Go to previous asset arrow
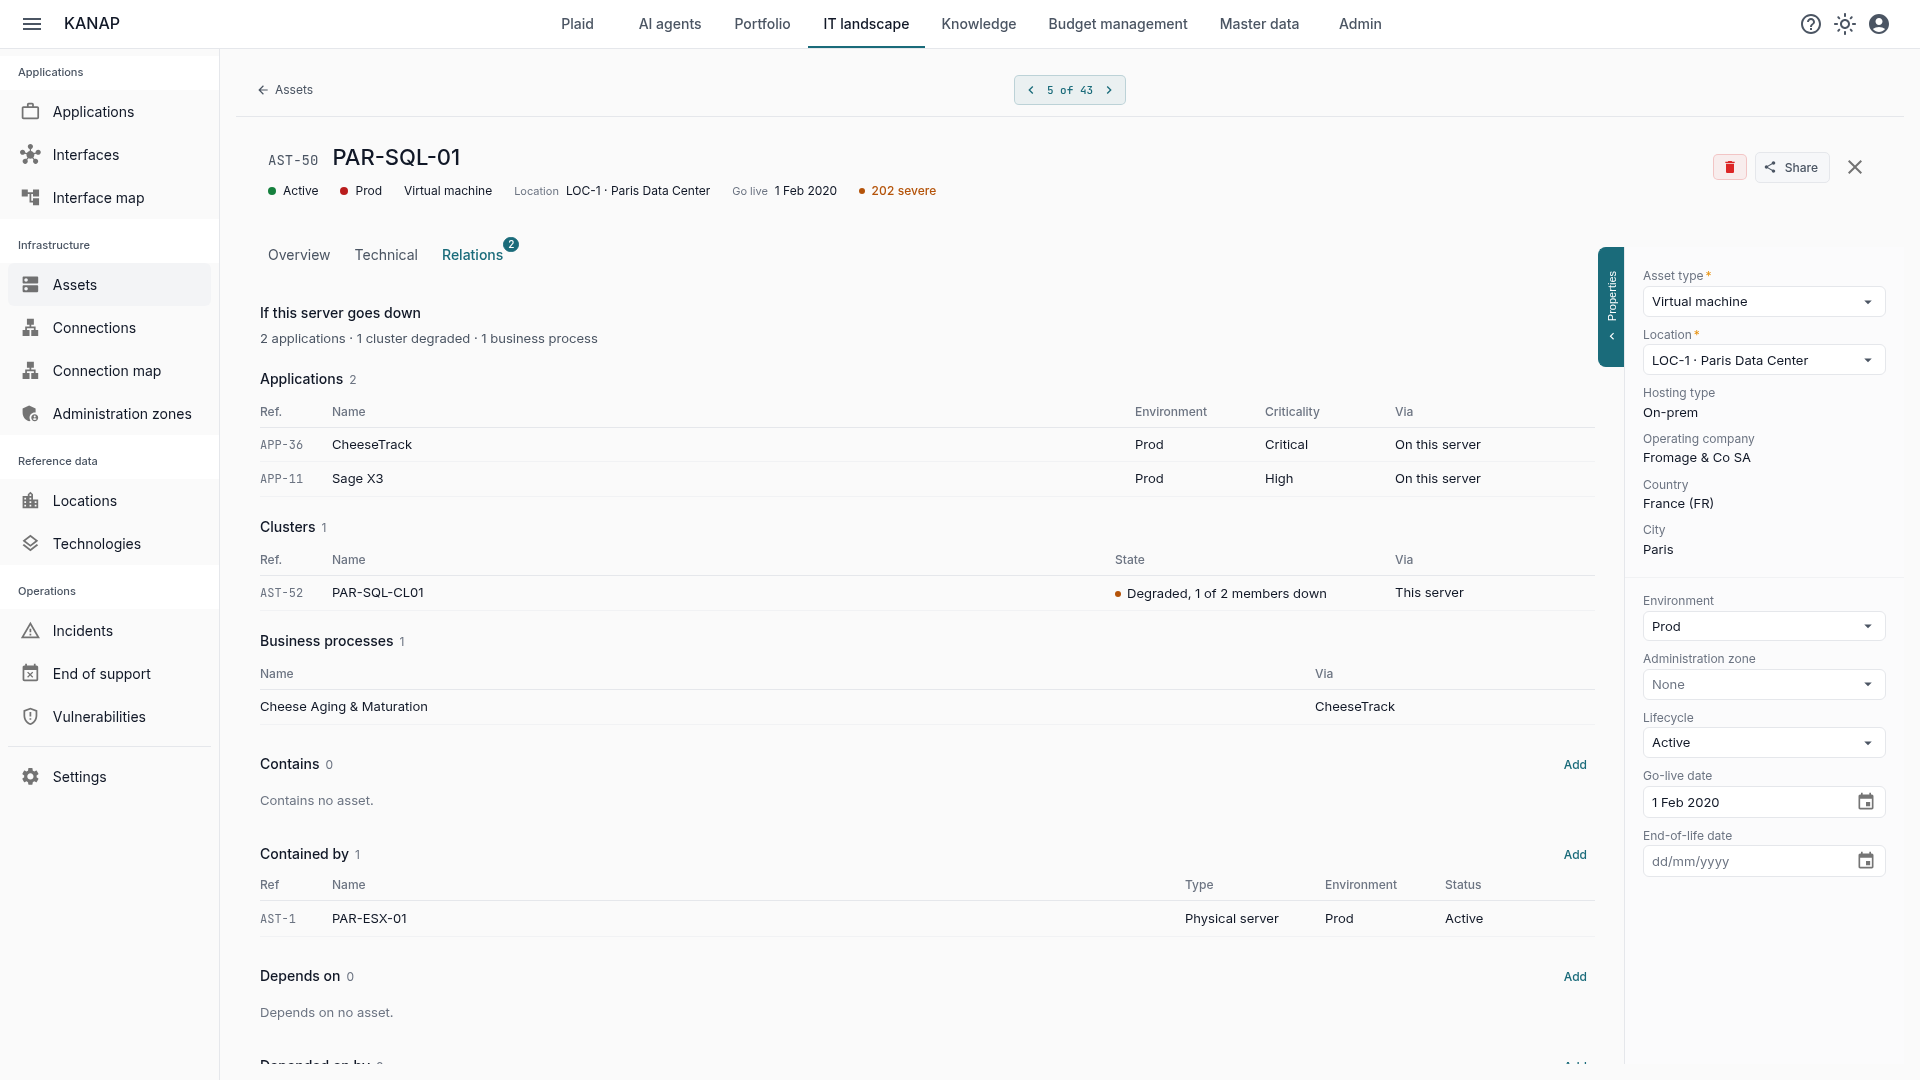Image resolution: width=1920 pixels, height=1080 pixels. pyautogui.click(x=1031, y=90)
